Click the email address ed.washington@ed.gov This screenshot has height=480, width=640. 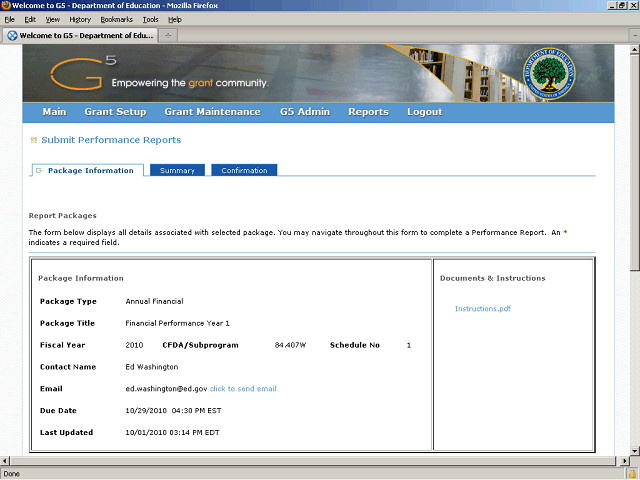[x=166, y=389]
